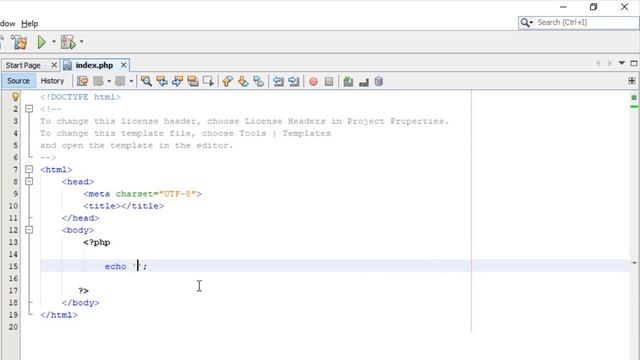Switch to the Start Page tab
The height and width of the screenshot is (360, 640).
pyautogui.click(x=23, y=65)
